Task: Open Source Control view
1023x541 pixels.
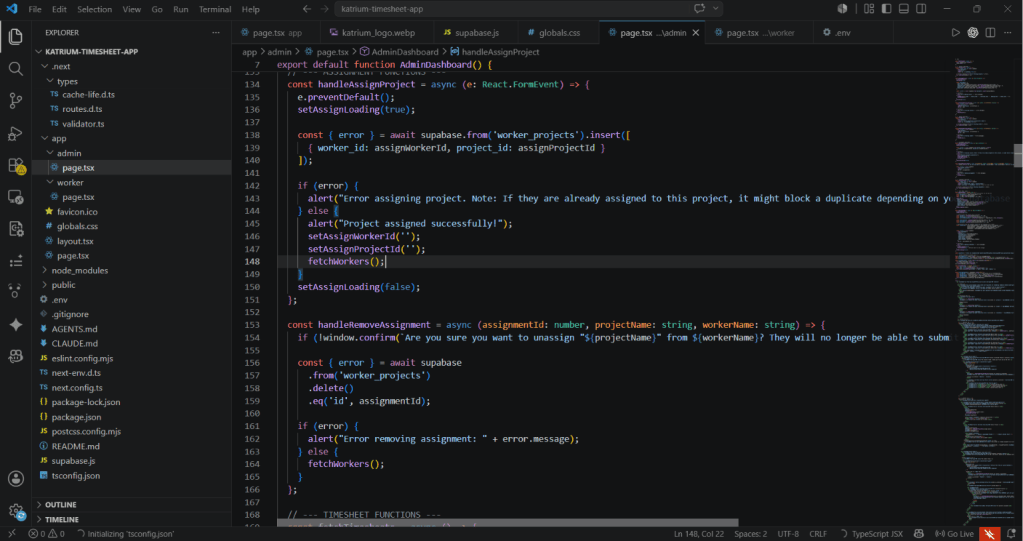Action: coord(16,100)
